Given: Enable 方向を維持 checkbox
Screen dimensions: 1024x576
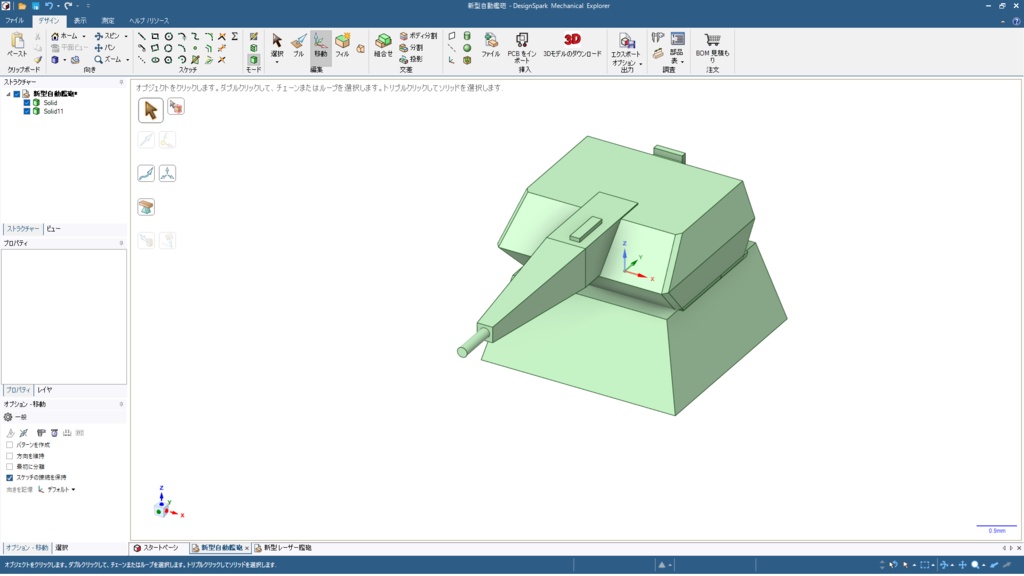Looking at the screenshot, I should (x=10, y=456).
